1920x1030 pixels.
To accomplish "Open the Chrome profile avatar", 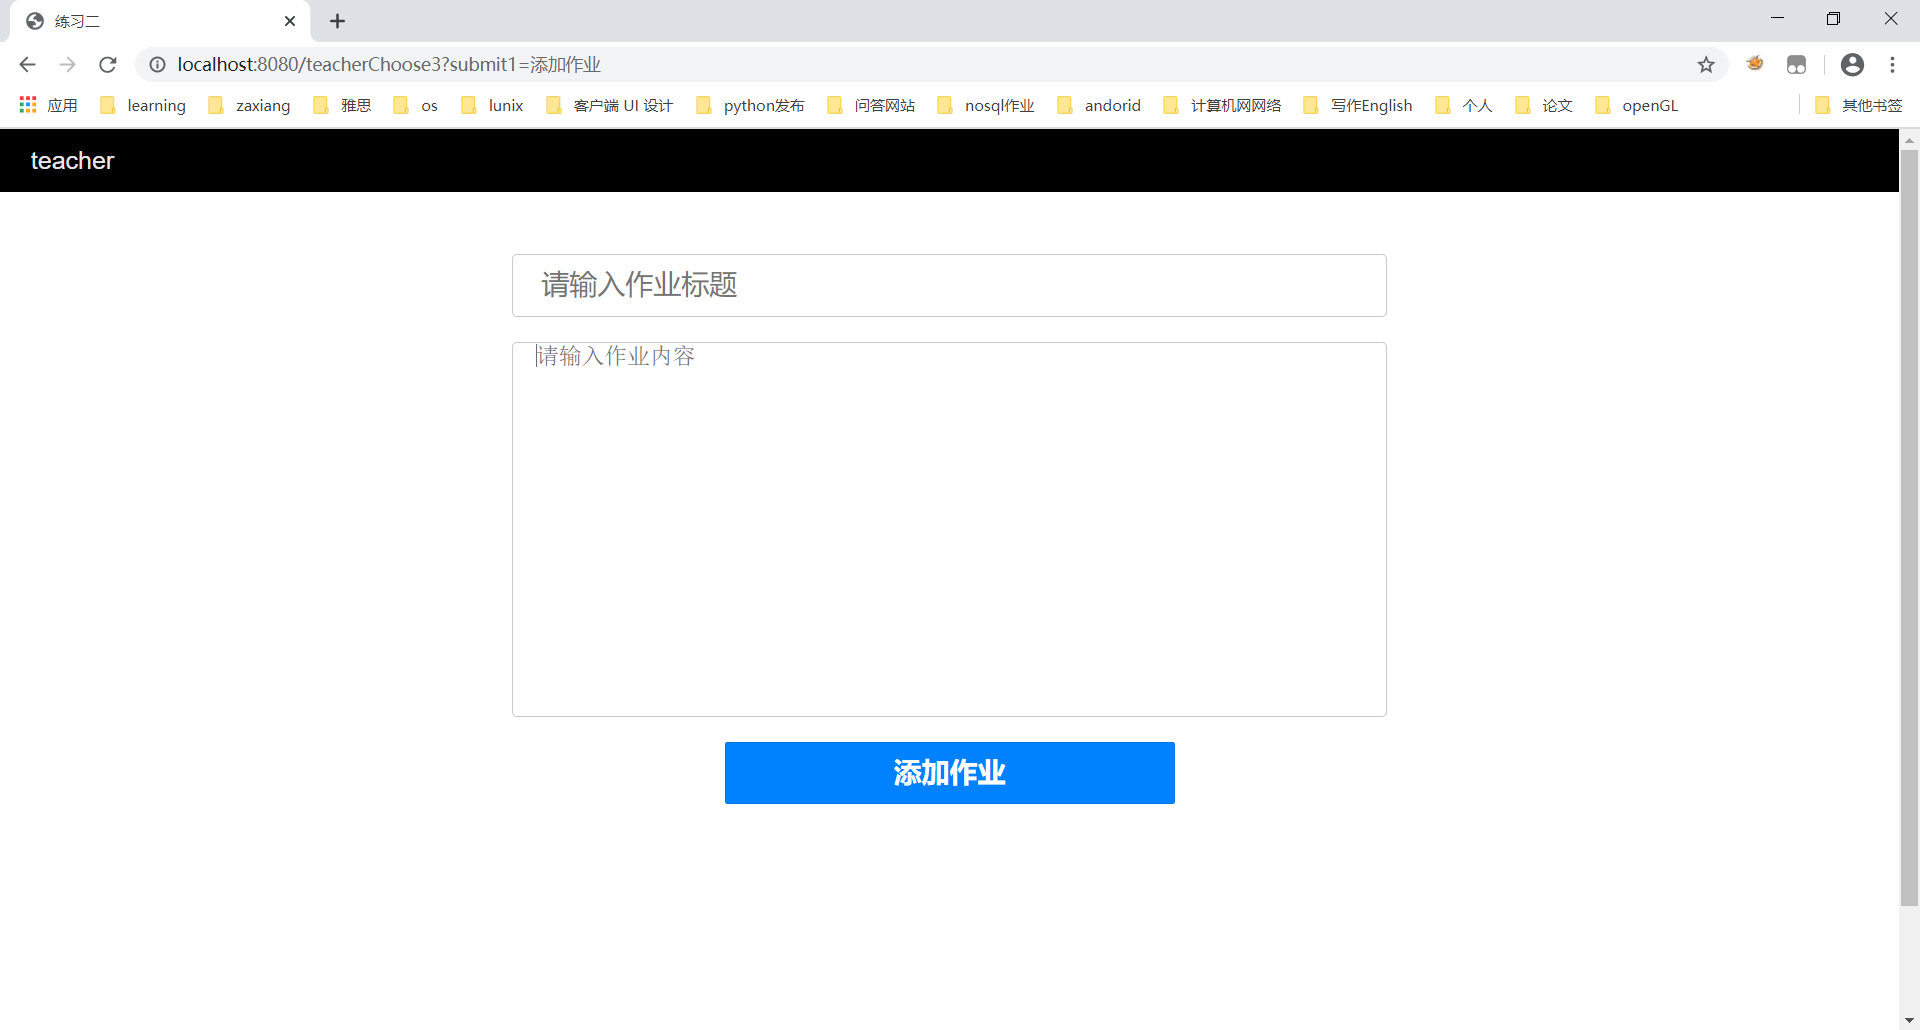I will 1852,64.
